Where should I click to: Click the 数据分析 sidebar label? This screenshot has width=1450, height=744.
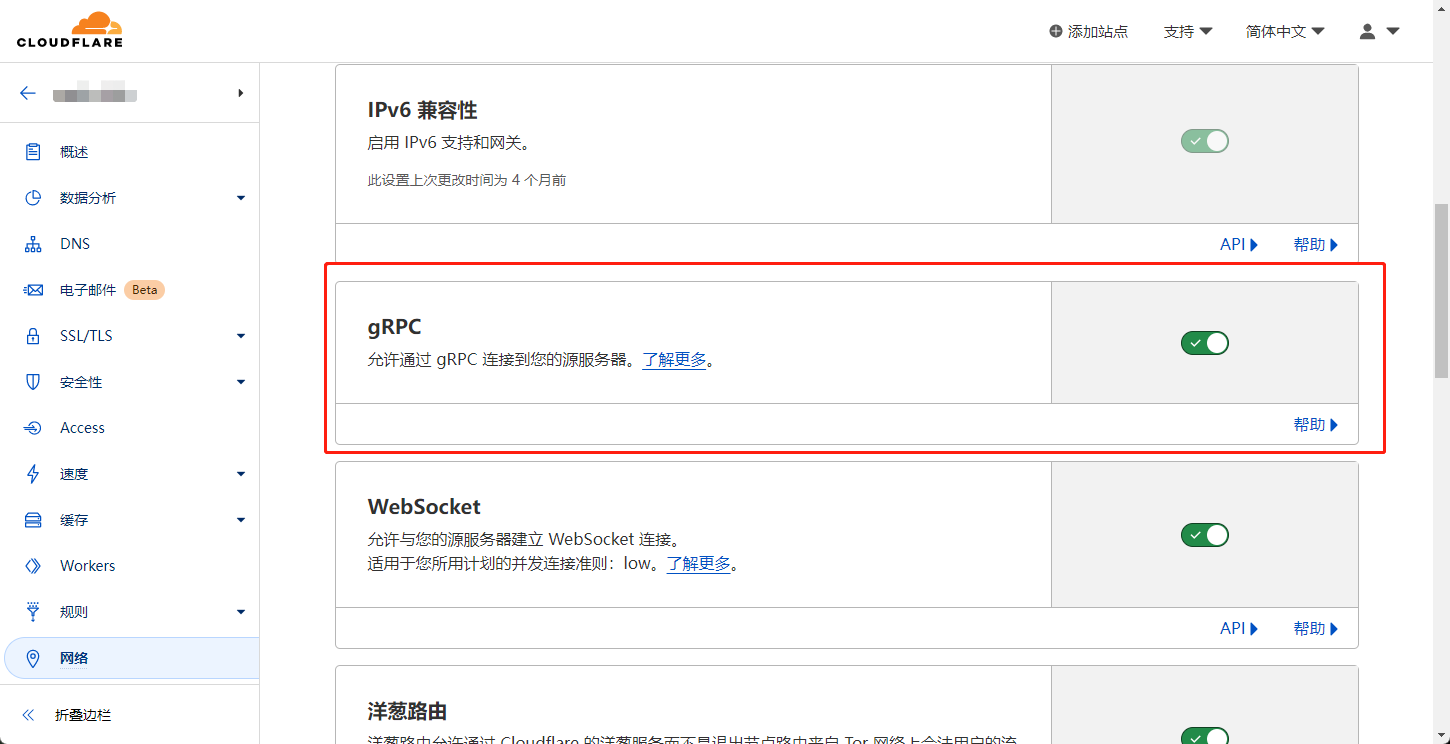click(88, 198)
